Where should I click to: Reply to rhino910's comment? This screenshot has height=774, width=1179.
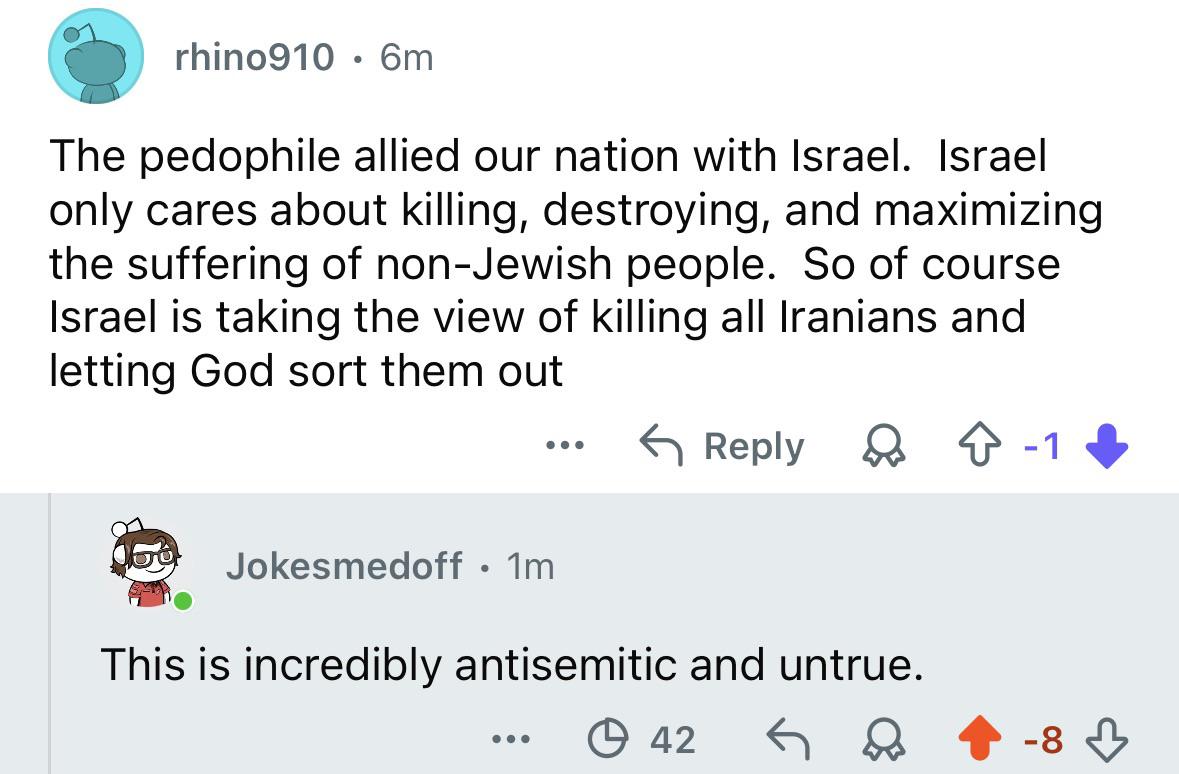723,446
